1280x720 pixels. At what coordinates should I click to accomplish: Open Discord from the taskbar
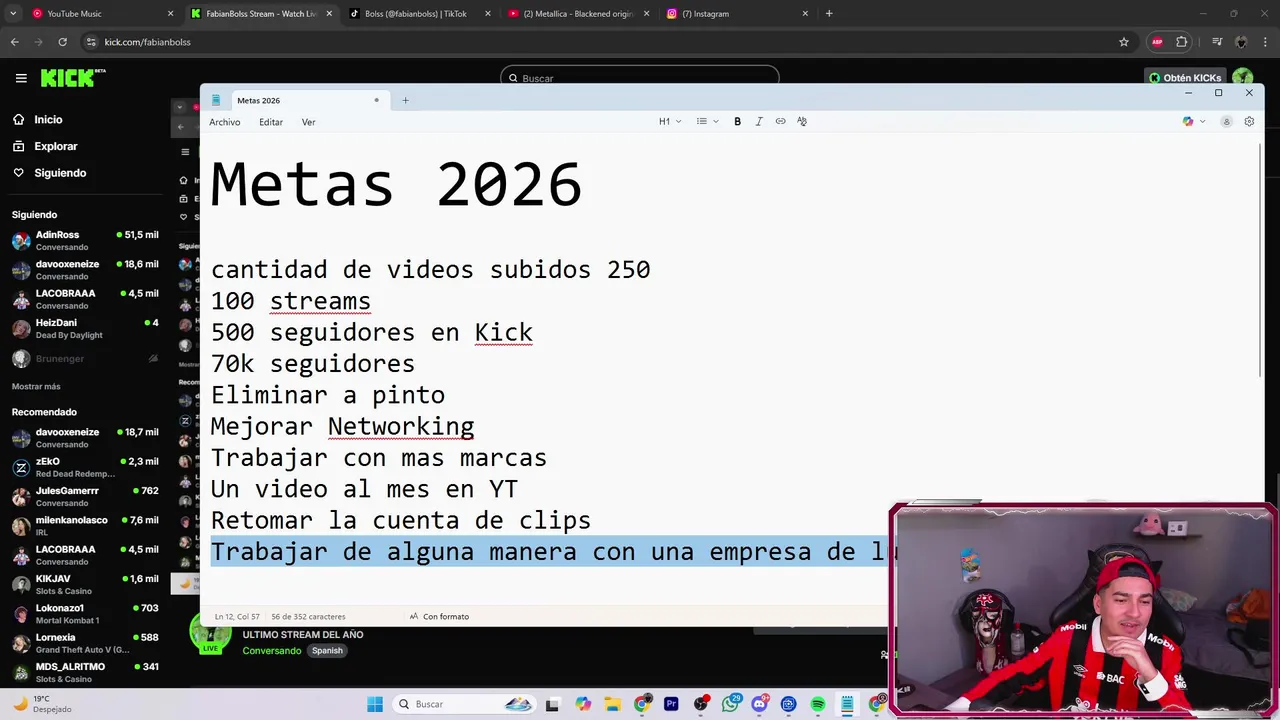tap(759, 704)
